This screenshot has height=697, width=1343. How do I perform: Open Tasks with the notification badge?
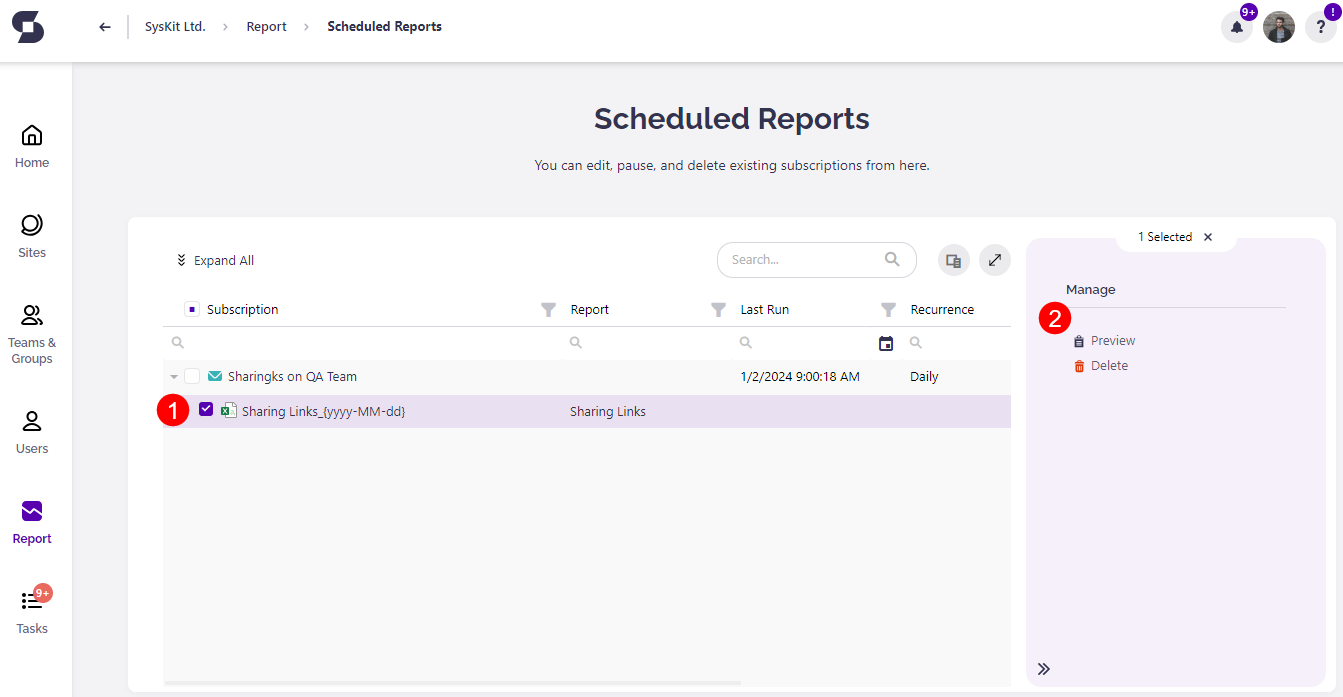[31, 610]
